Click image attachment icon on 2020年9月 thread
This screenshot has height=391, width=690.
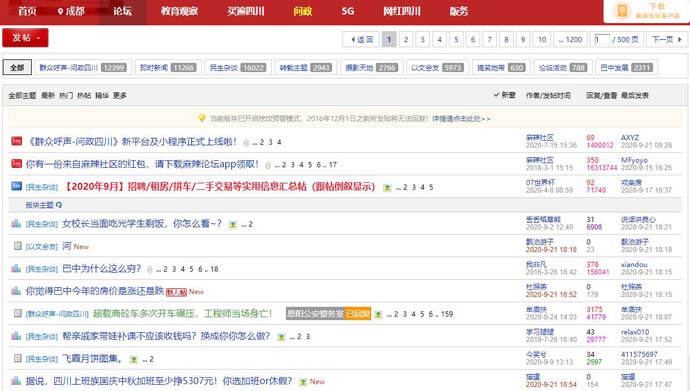pyautogui.click(x=387, y=188)
